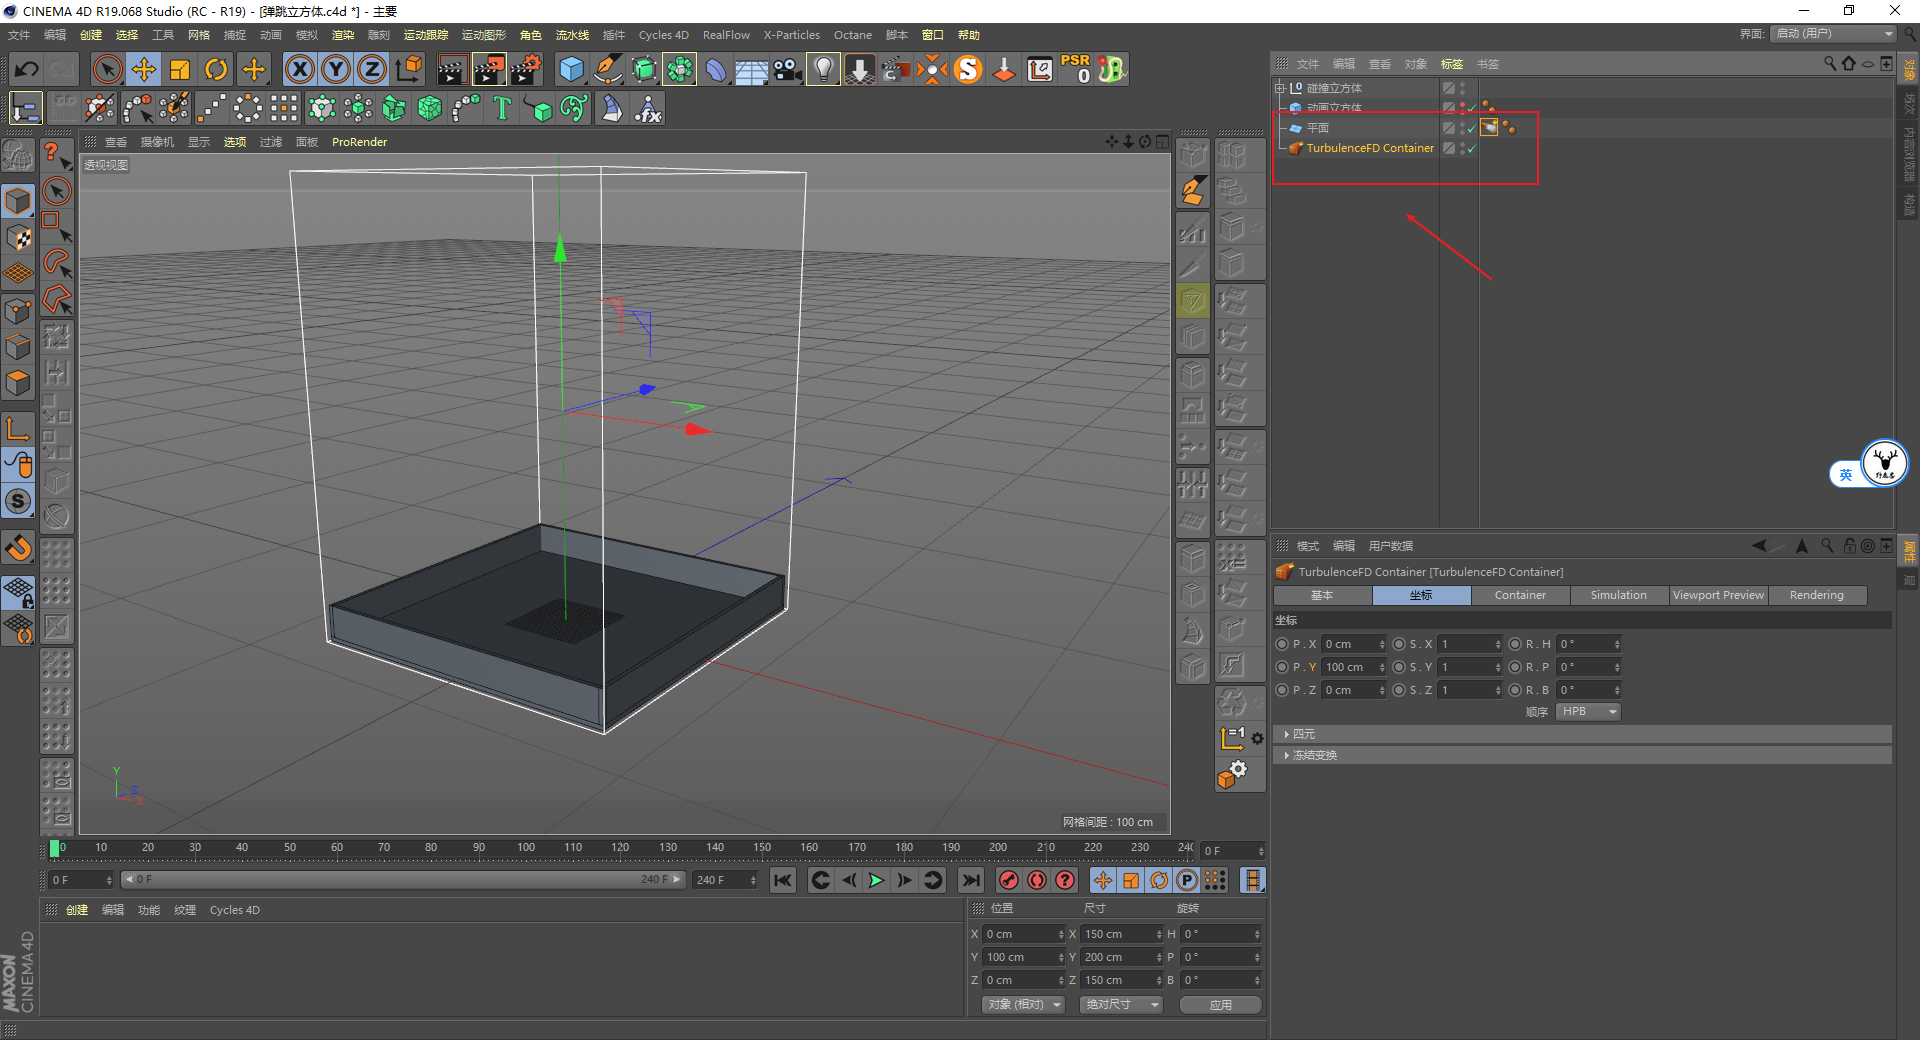Viewport: 1920px width, 1040px height.
Task: Click the Render to Picture Viewer icon
Action: [488, 69]
